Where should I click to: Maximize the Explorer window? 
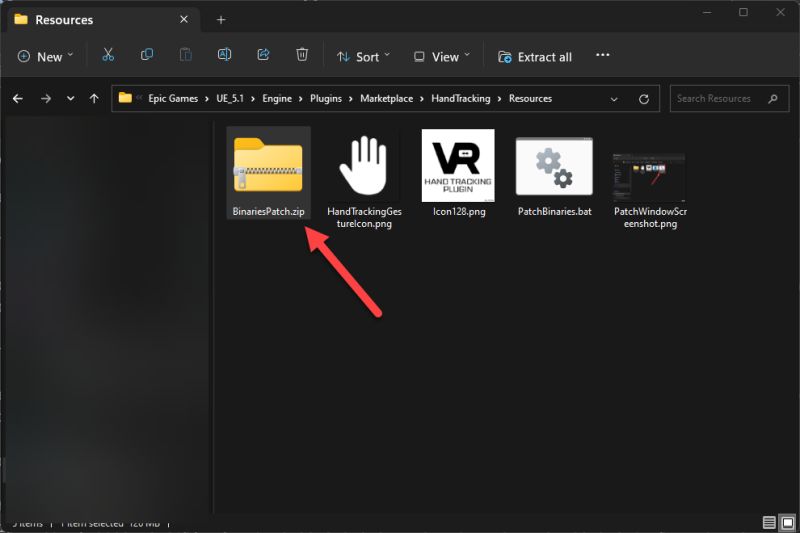[743, 12]
